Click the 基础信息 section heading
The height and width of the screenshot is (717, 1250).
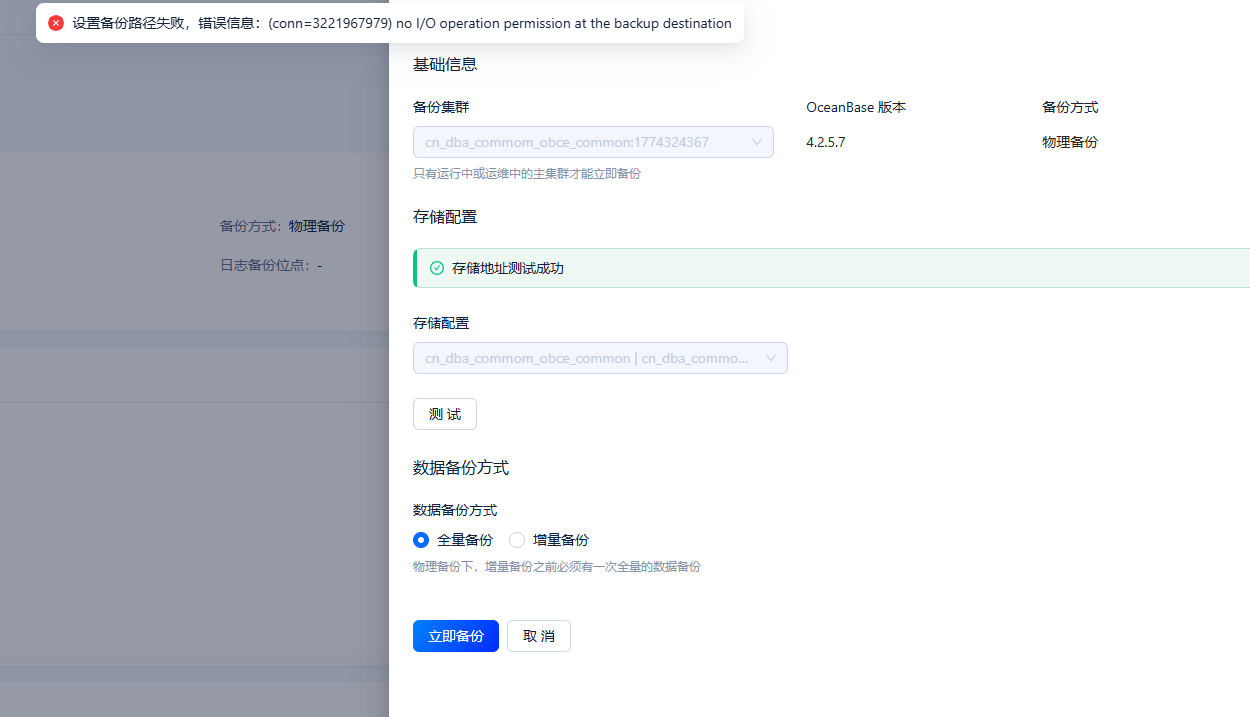tap(445, 64)
